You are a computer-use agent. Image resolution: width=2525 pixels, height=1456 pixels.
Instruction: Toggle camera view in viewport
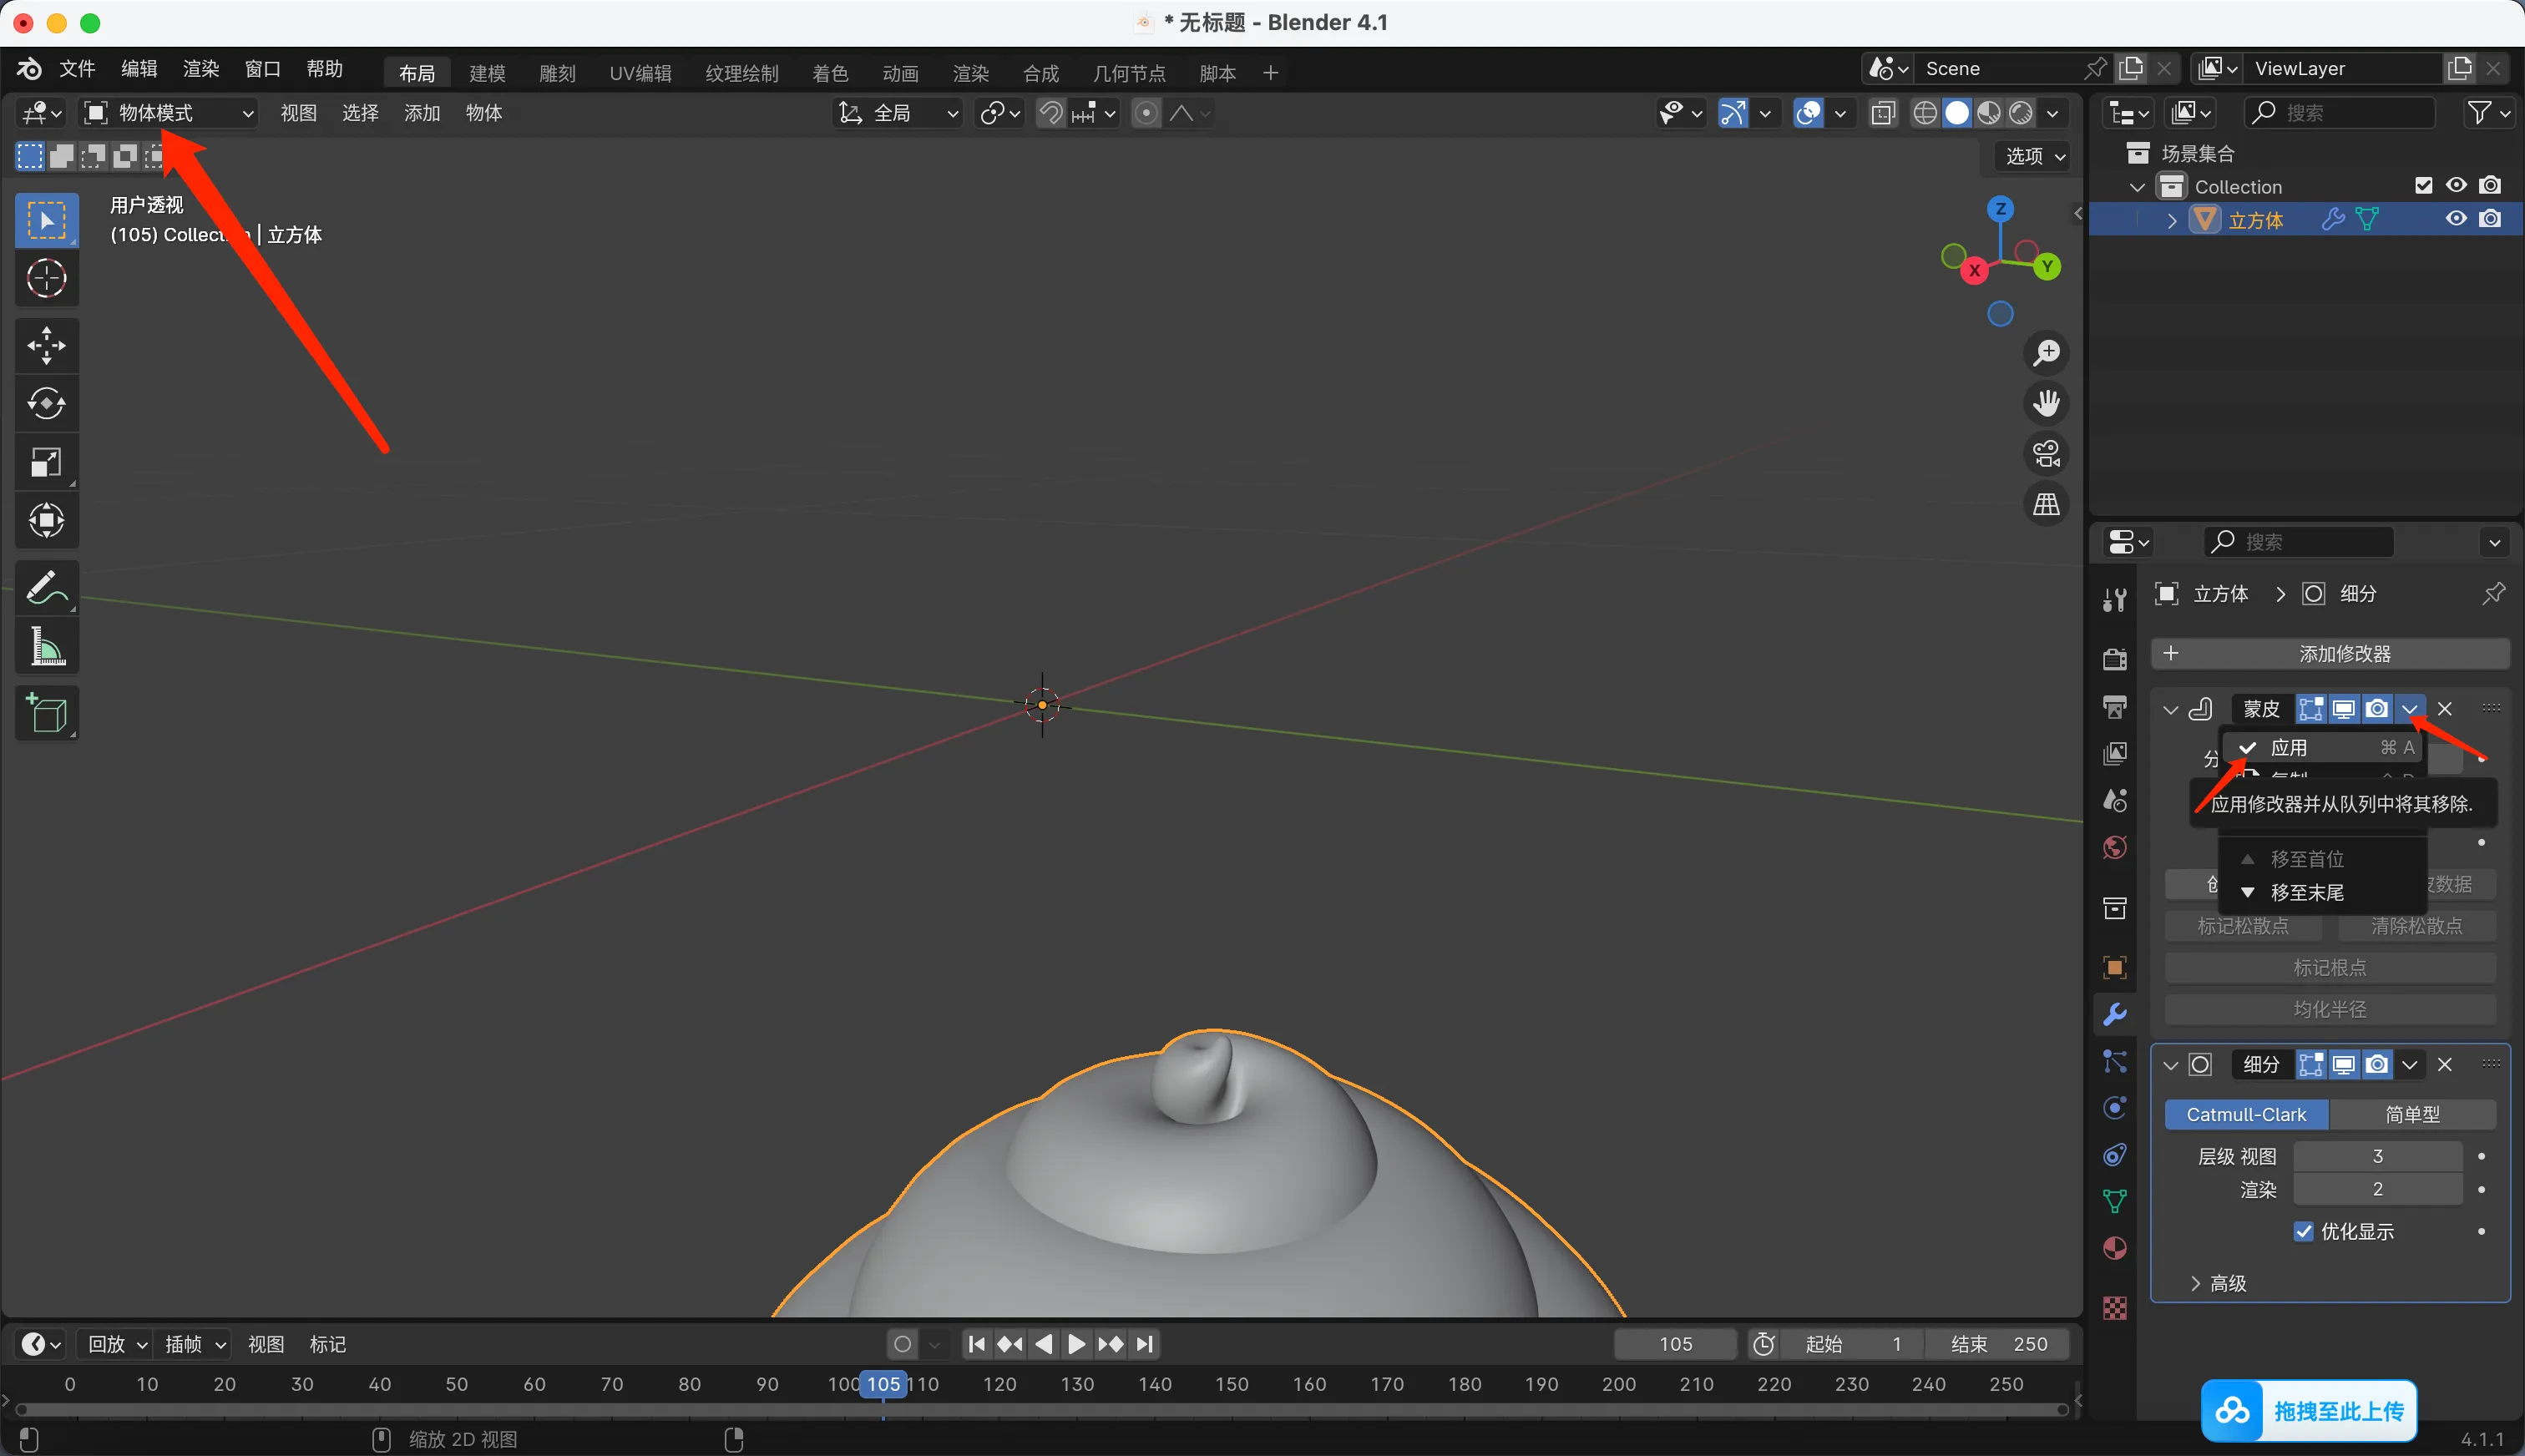pyautogui.click(x=2046, y=454)
